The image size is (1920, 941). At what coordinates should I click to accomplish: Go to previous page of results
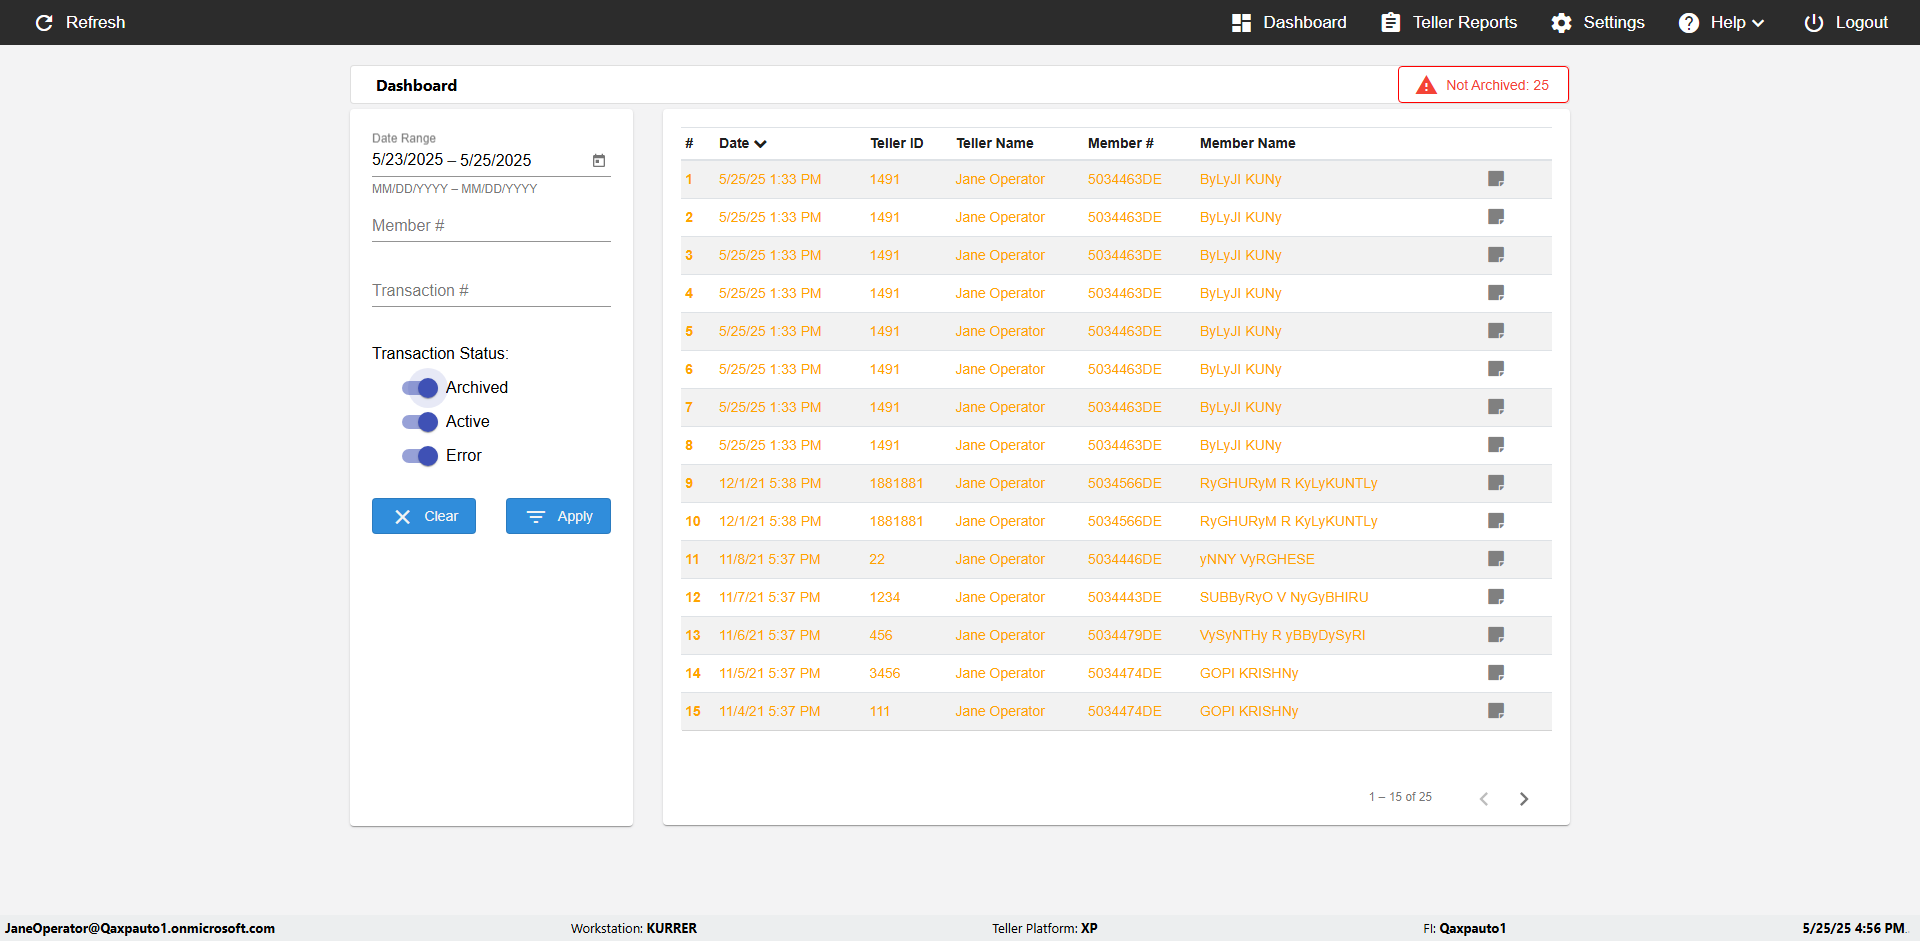pos(1484,798)
